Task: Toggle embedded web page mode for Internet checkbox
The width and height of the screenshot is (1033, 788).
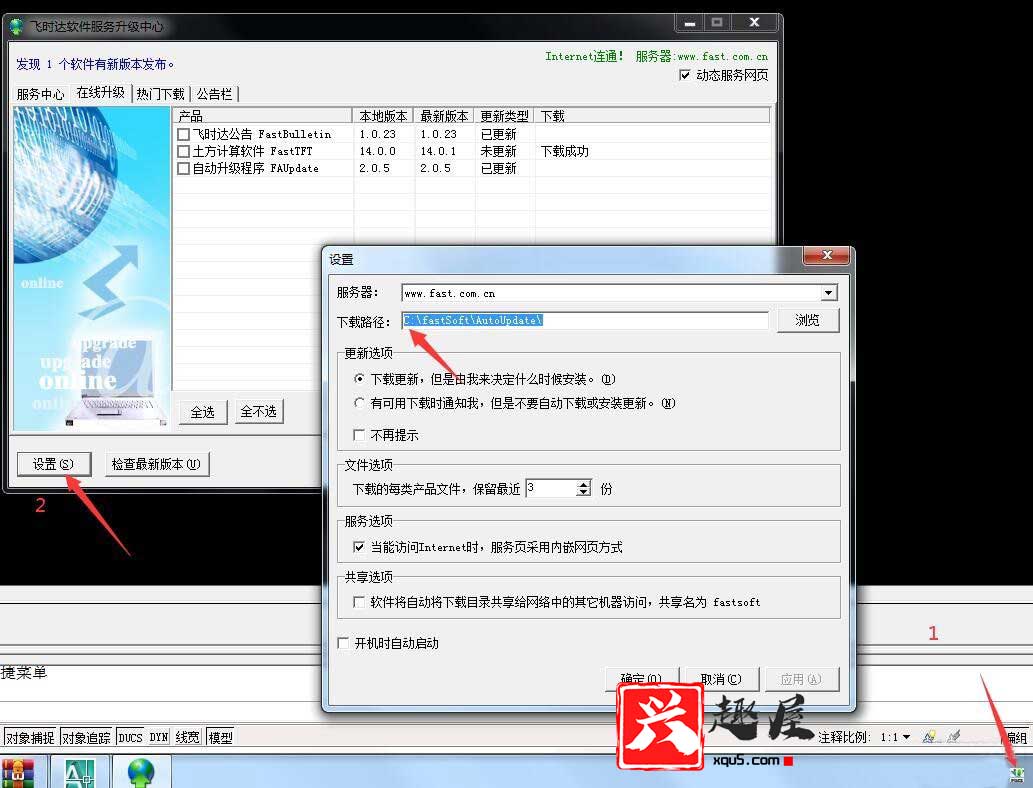Action: tap(359, 547)
